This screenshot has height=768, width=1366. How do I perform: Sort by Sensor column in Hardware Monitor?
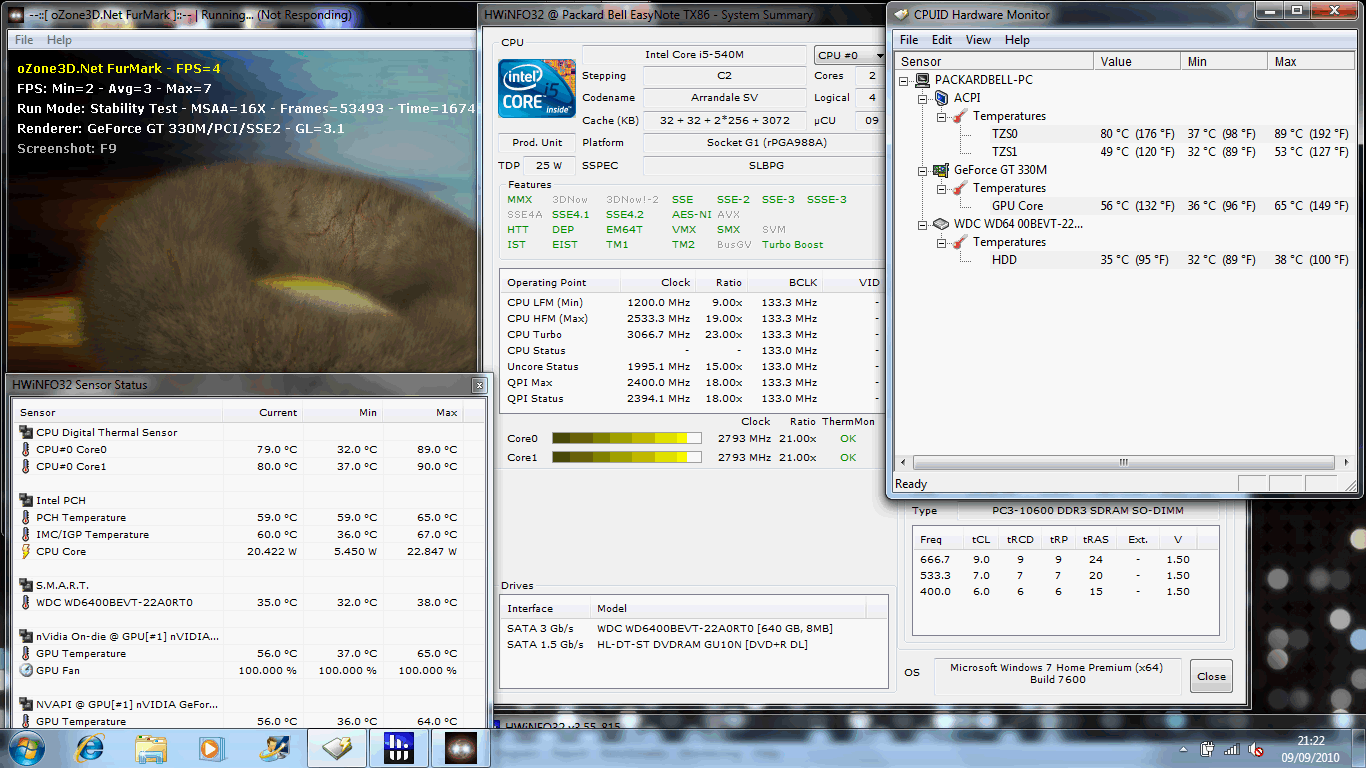(994, 61)
